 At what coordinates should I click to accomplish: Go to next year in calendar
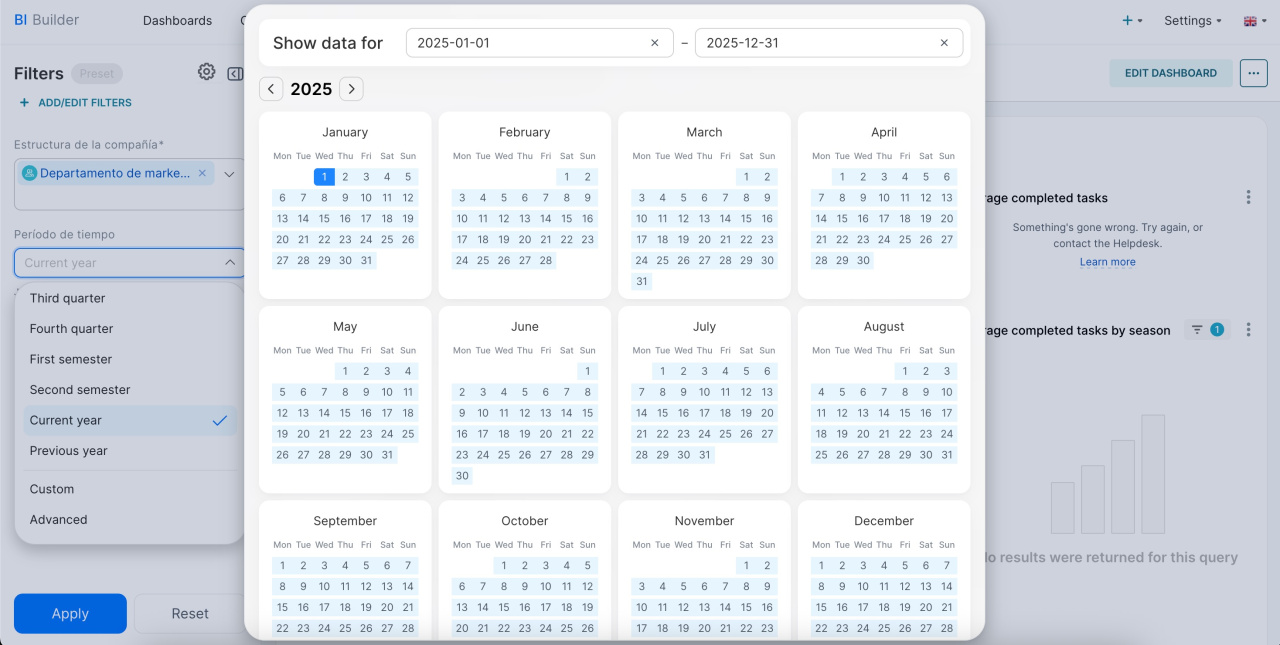pos(351,89)
